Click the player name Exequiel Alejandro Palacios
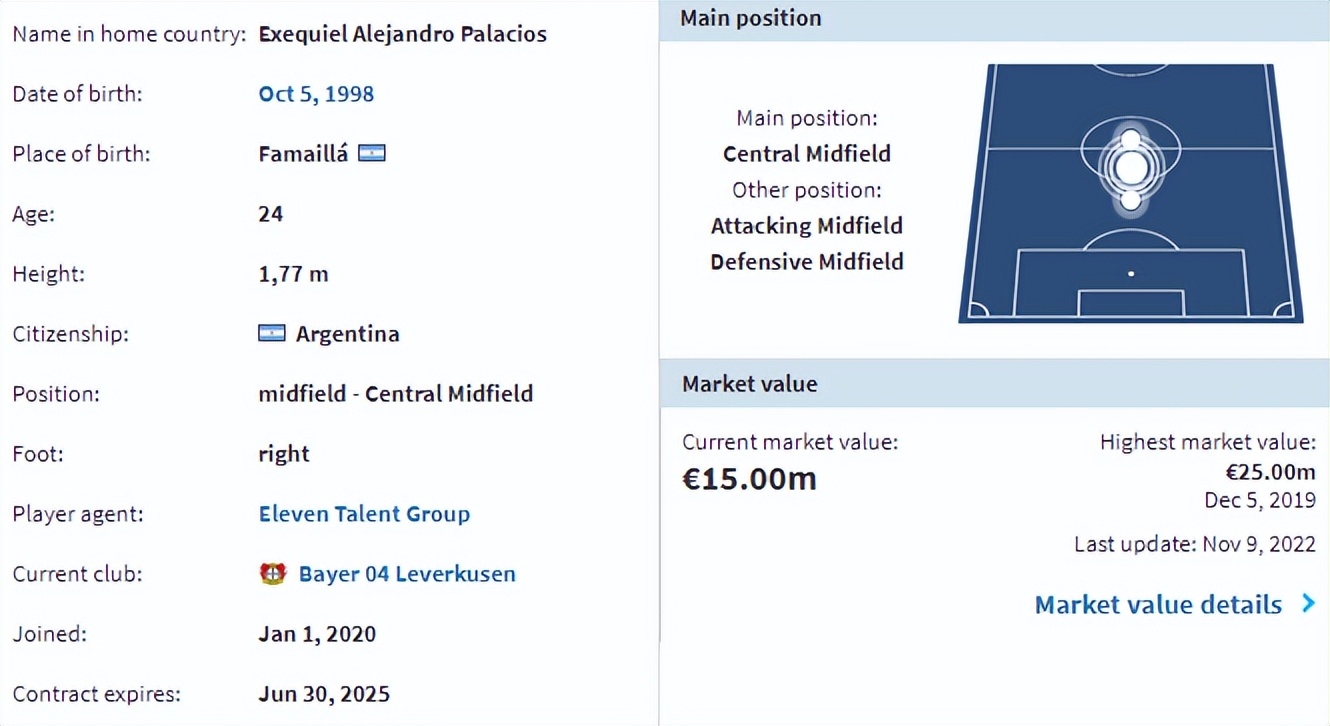 coord(402,34)
